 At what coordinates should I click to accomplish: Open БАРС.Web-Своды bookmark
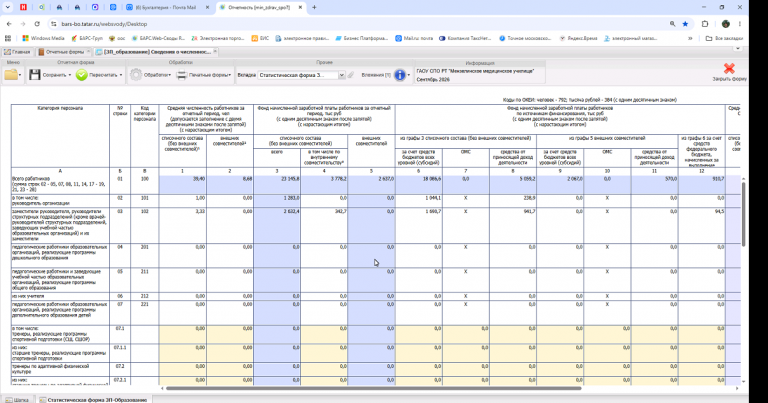(159, 38)
